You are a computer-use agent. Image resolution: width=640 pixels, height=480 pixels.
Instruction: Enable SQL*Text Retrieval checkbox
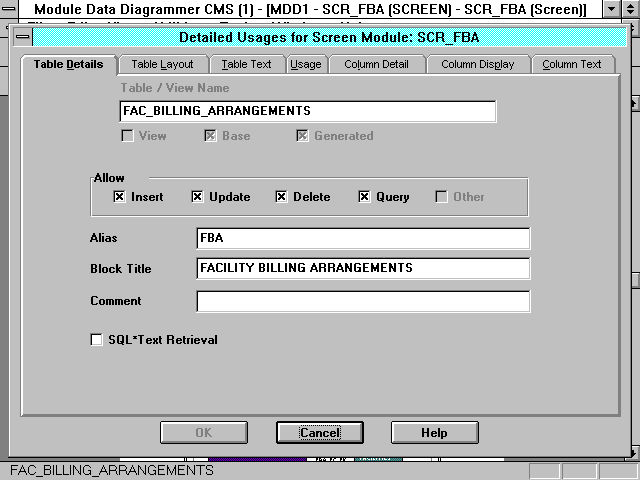click(x=97, y=340)
